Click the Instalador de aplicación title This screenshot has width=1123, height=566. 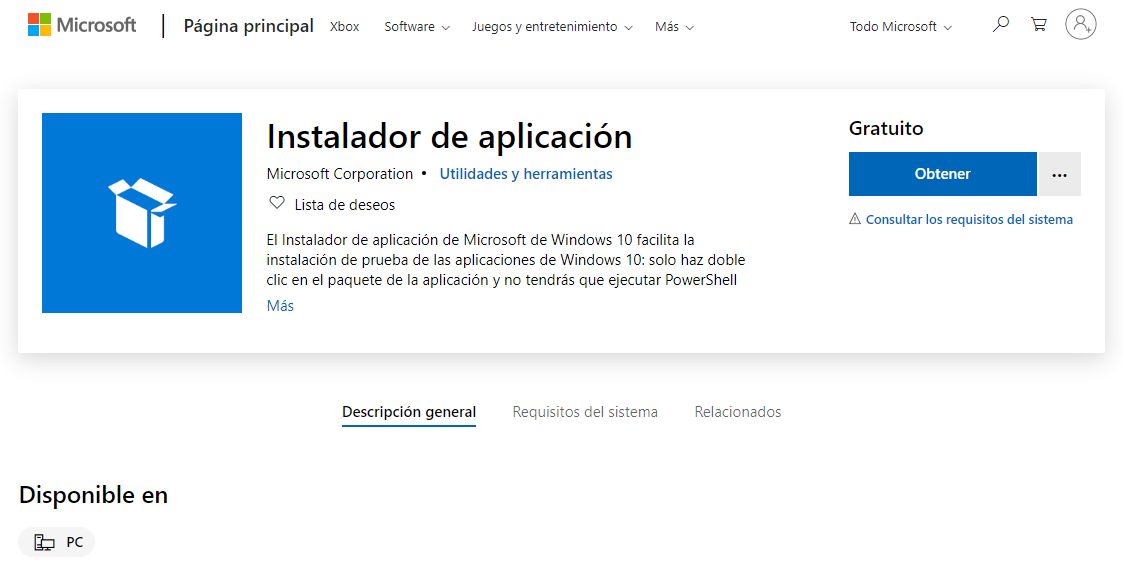tap(449, 136)
